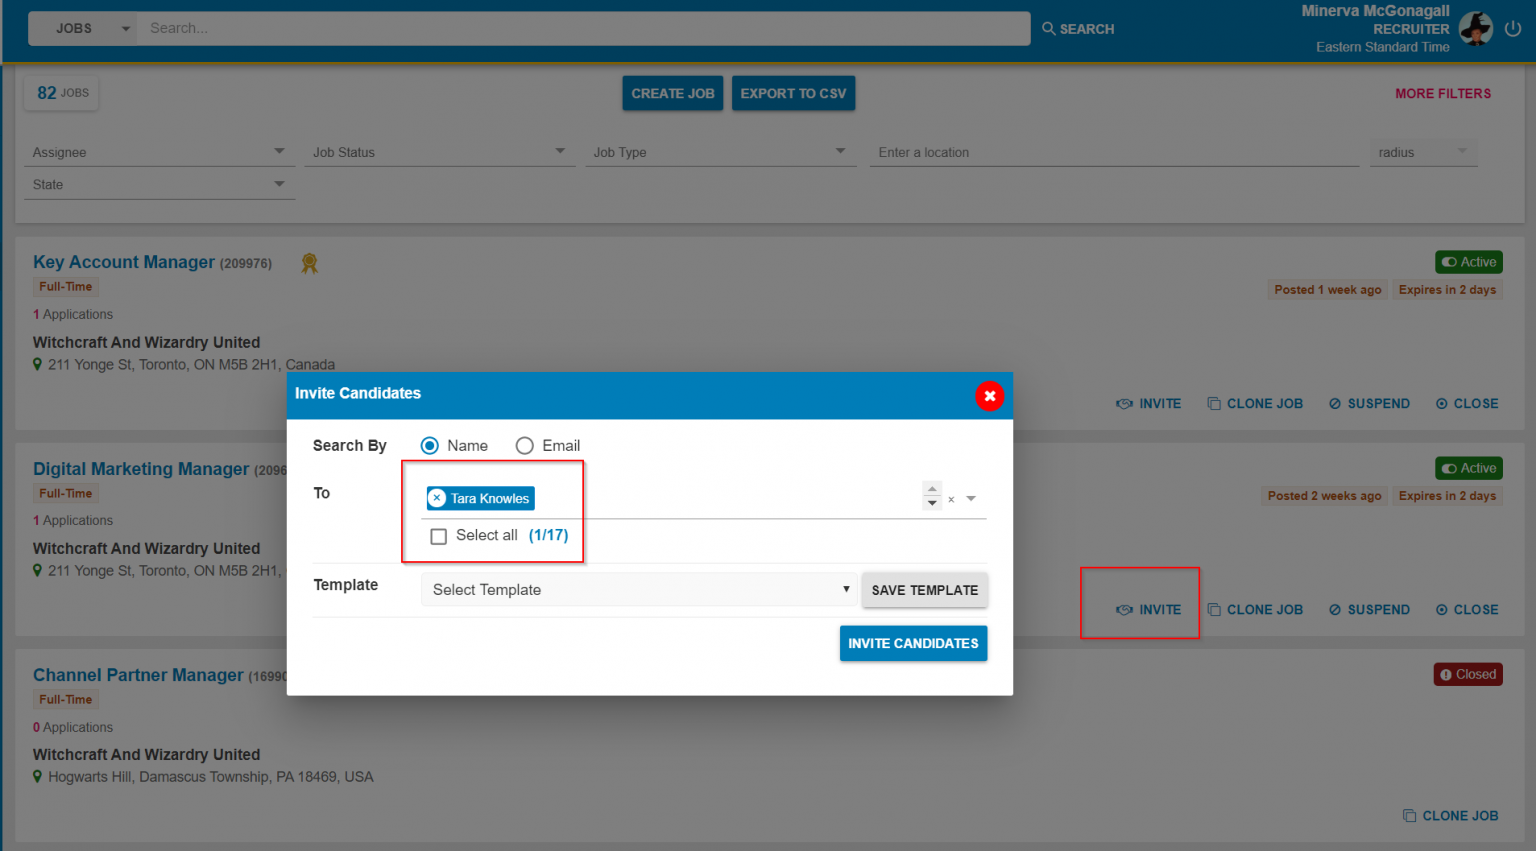Clone the Digital Marketing Manager job
Image resolution: width=1536 pixels, height=851 pixels.
point(1255,609)
